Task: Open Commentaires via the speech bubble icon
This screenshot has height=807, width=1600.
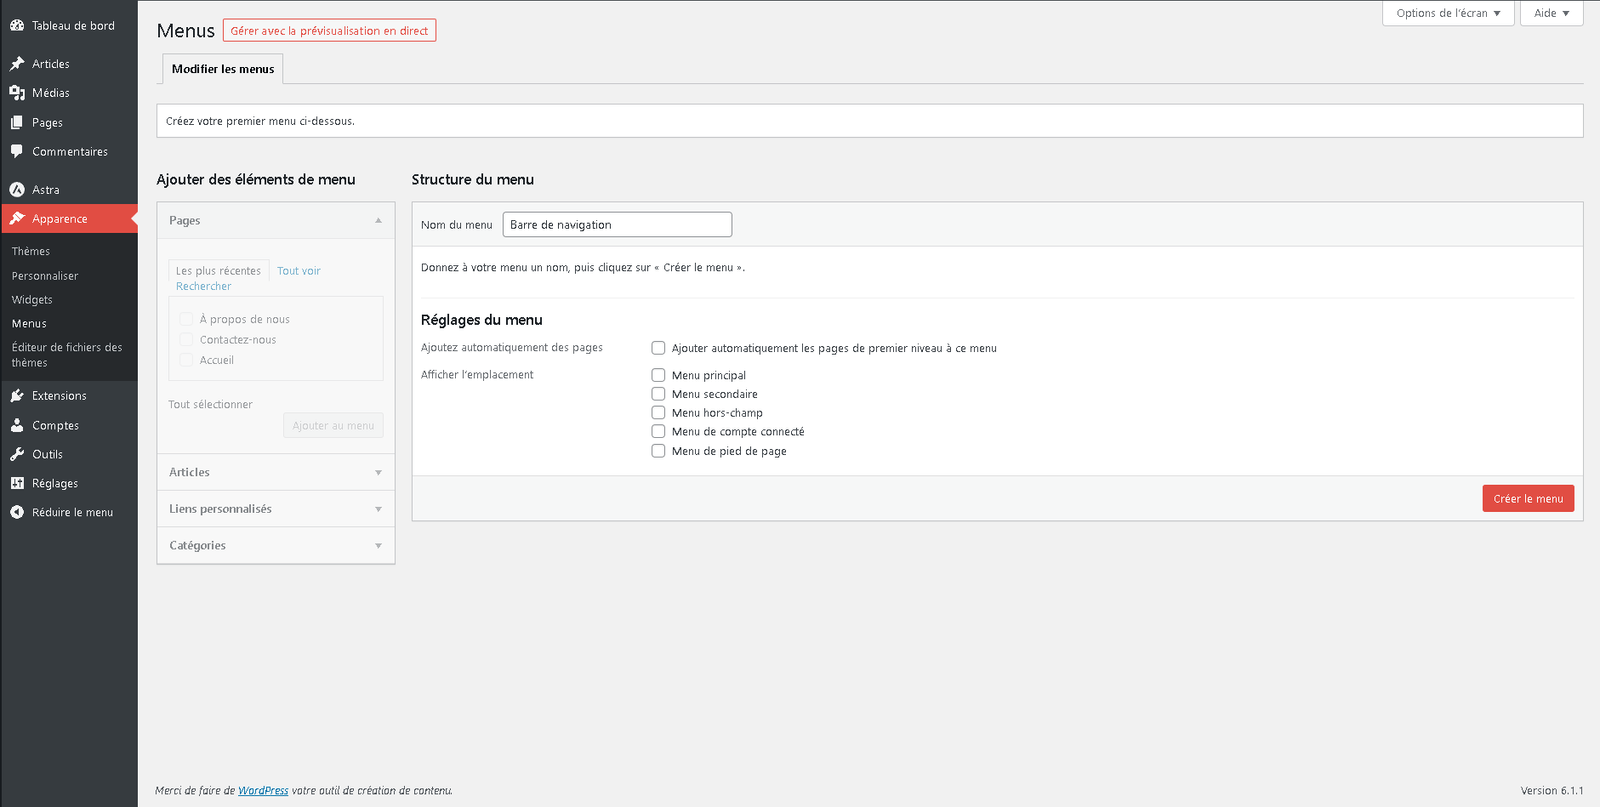Action: pyautogui.click(x=17, y=152)
